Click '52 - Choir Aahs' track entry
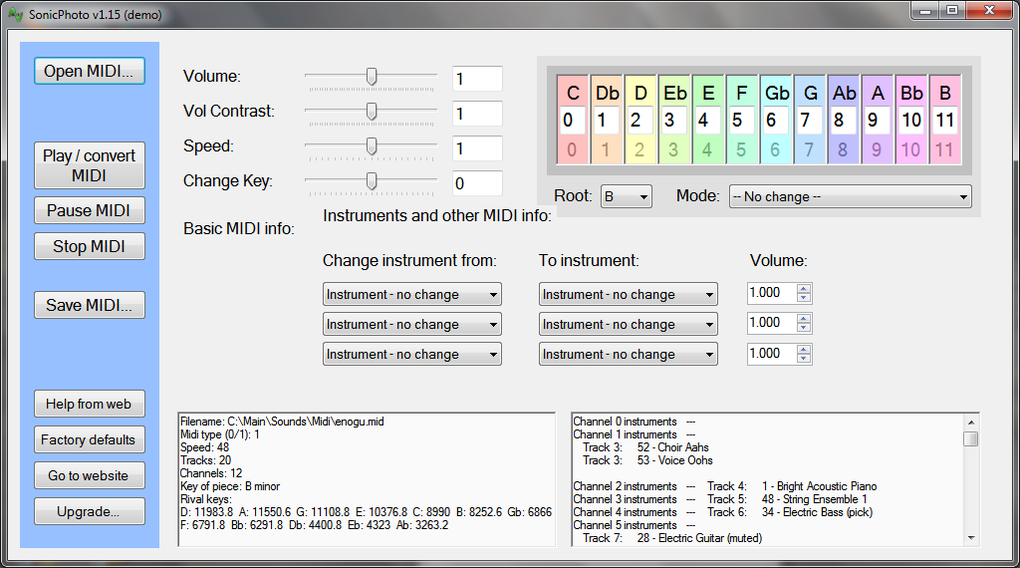 point(673,448)
